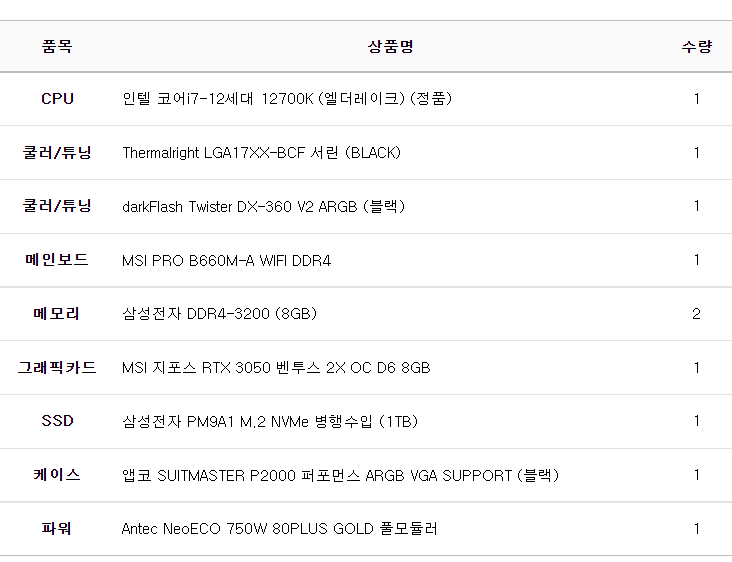Click the Intel Core i7-12700K product name

pyautogui.click(x=287, y=99)
